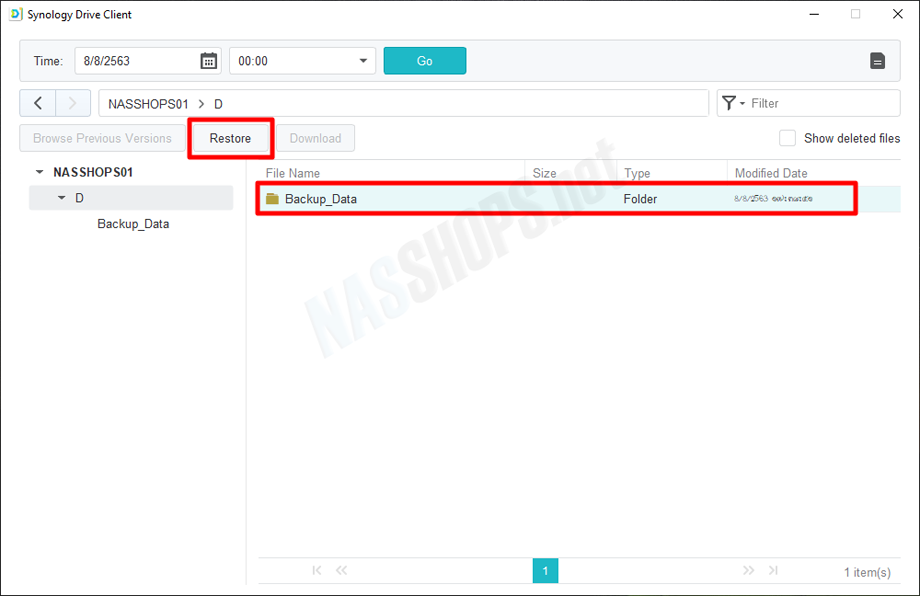Go back with the left arrow button

click(38, 103)
